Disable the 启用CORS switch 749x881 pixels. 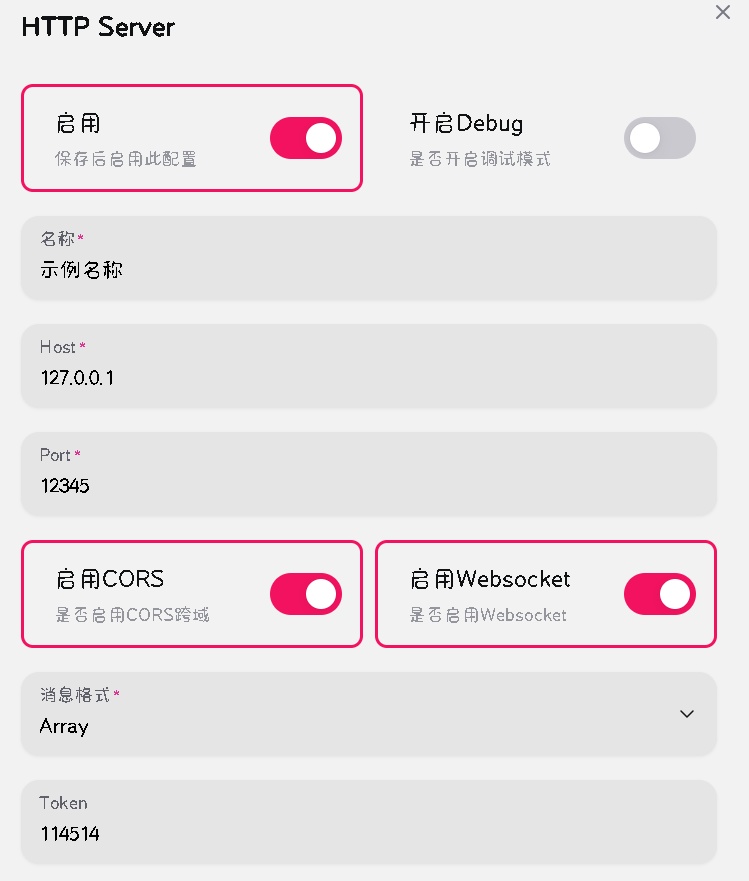(x=306, y=594)
